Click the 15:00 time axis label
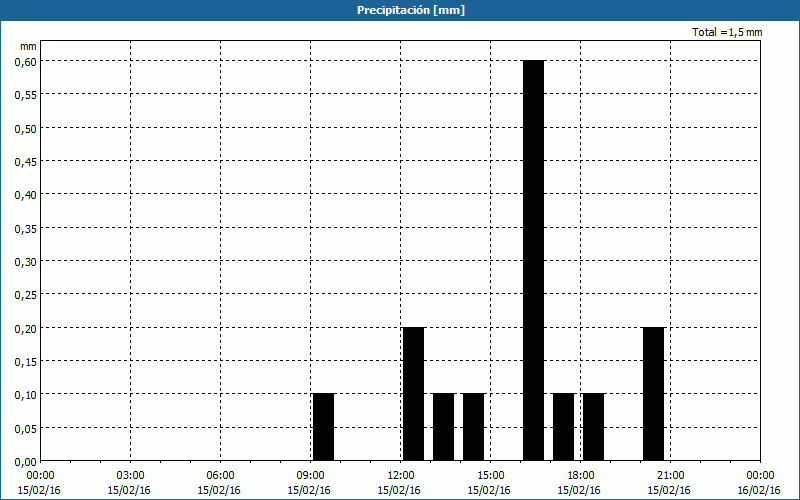800x500 pixels. 490,476
